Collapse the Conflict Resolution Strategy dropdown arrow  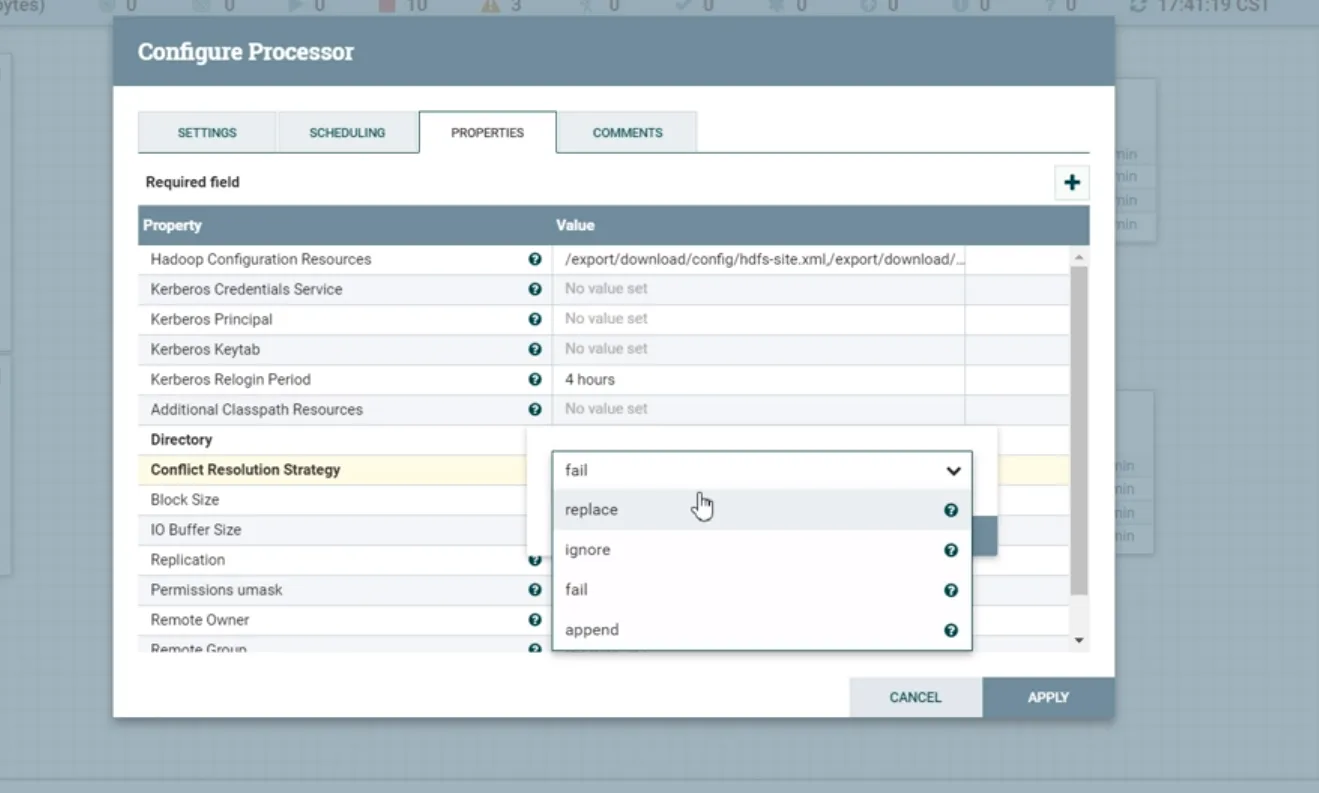(953, 470)
